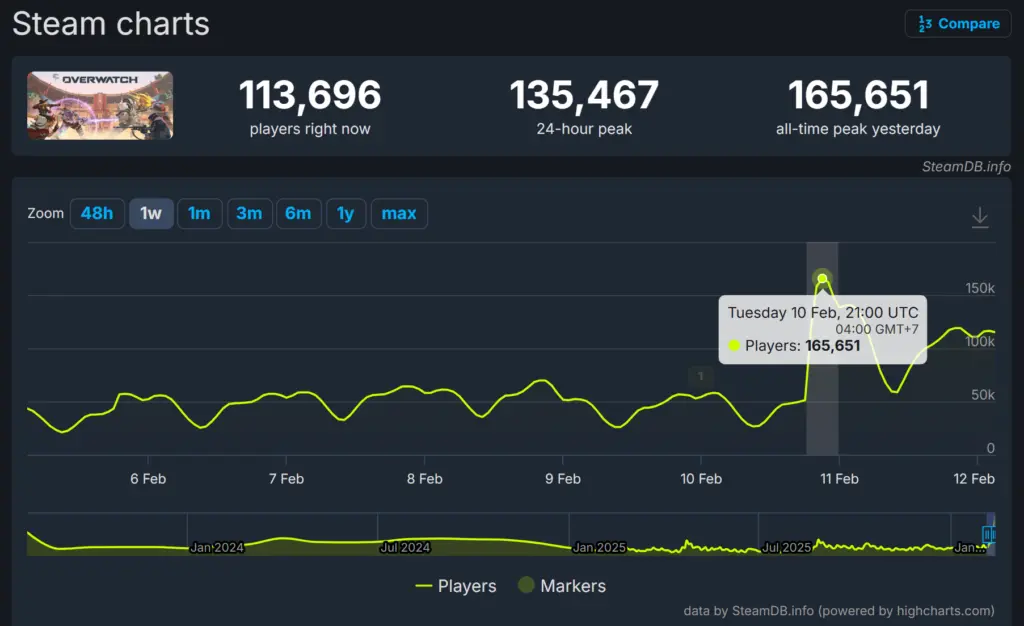Click the download chart icon

(980, 217)
